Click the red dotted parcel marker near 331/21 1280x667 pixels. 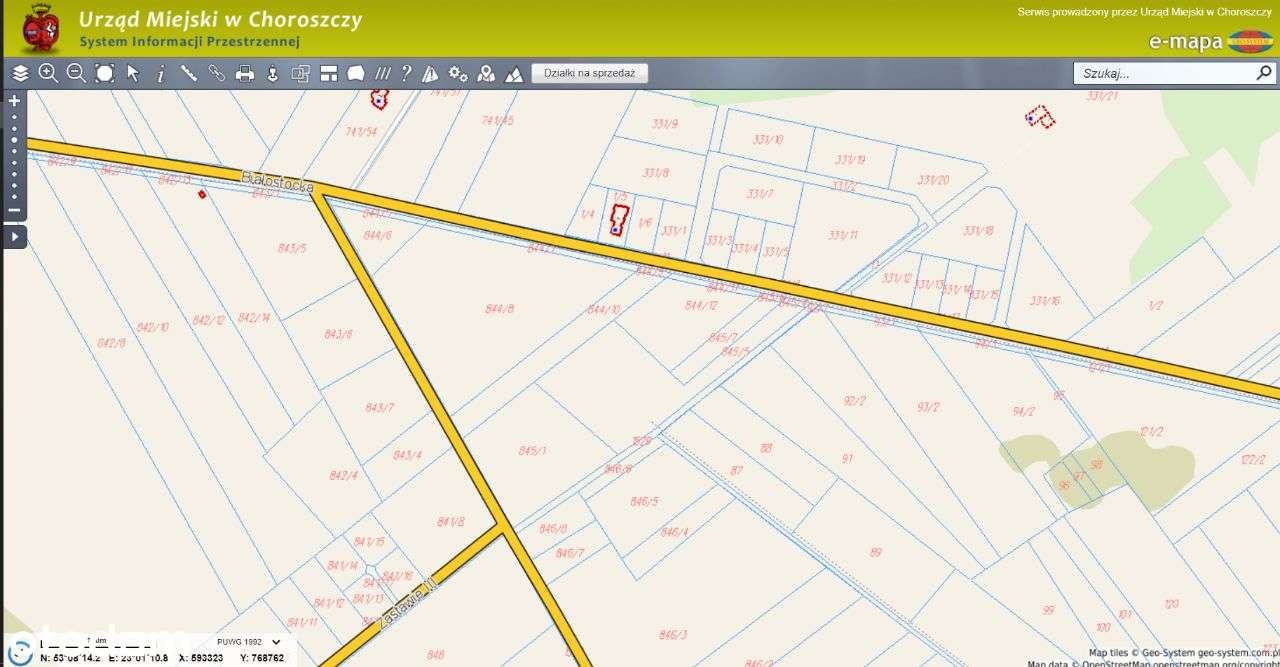coord(1040,117)
